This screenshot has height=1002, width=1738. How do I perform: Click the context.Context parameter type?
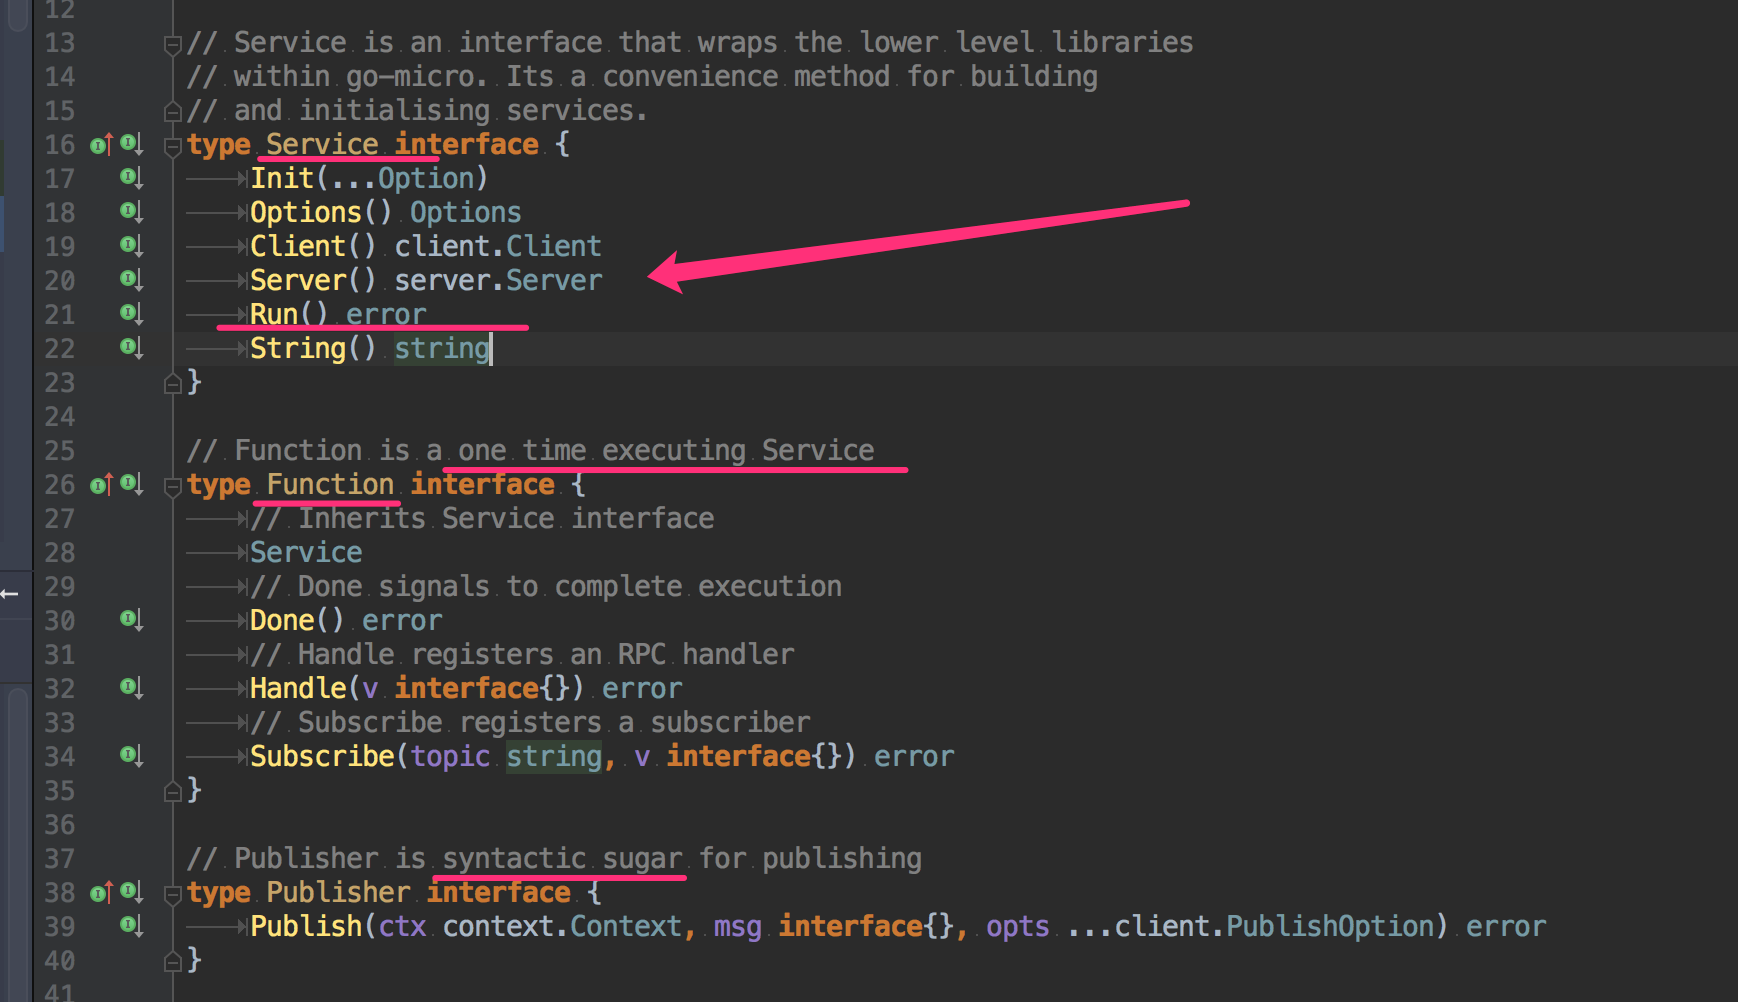point(562,926)
